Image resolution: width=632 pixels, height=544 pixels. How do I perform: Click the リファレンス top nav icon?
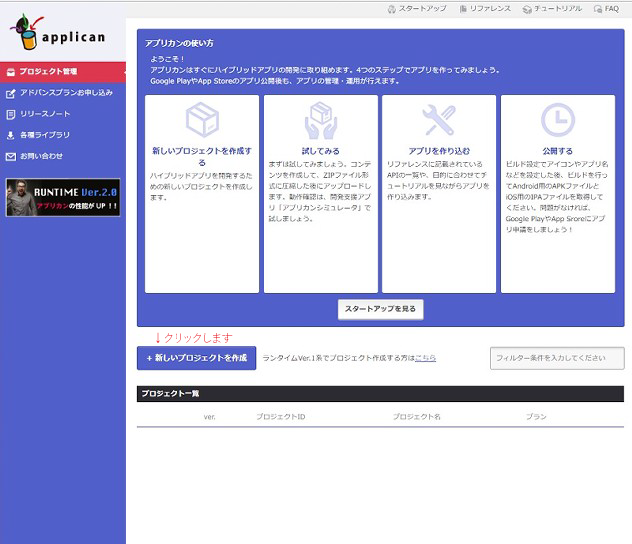(463, 9)
